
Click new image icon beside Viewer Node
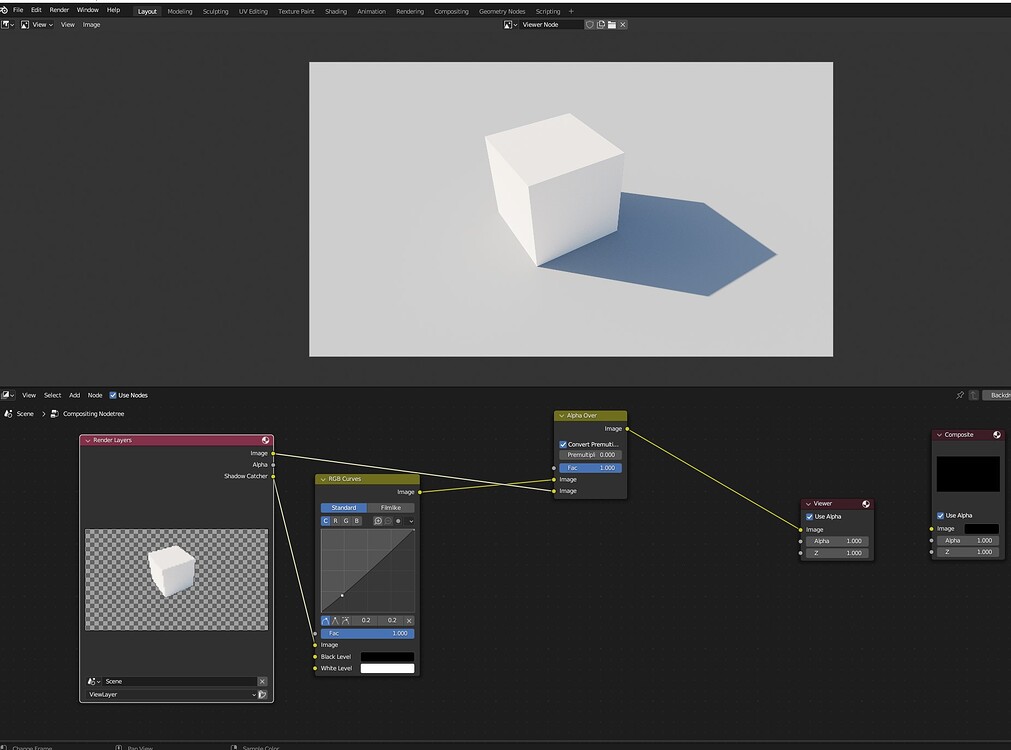(601, 25)
